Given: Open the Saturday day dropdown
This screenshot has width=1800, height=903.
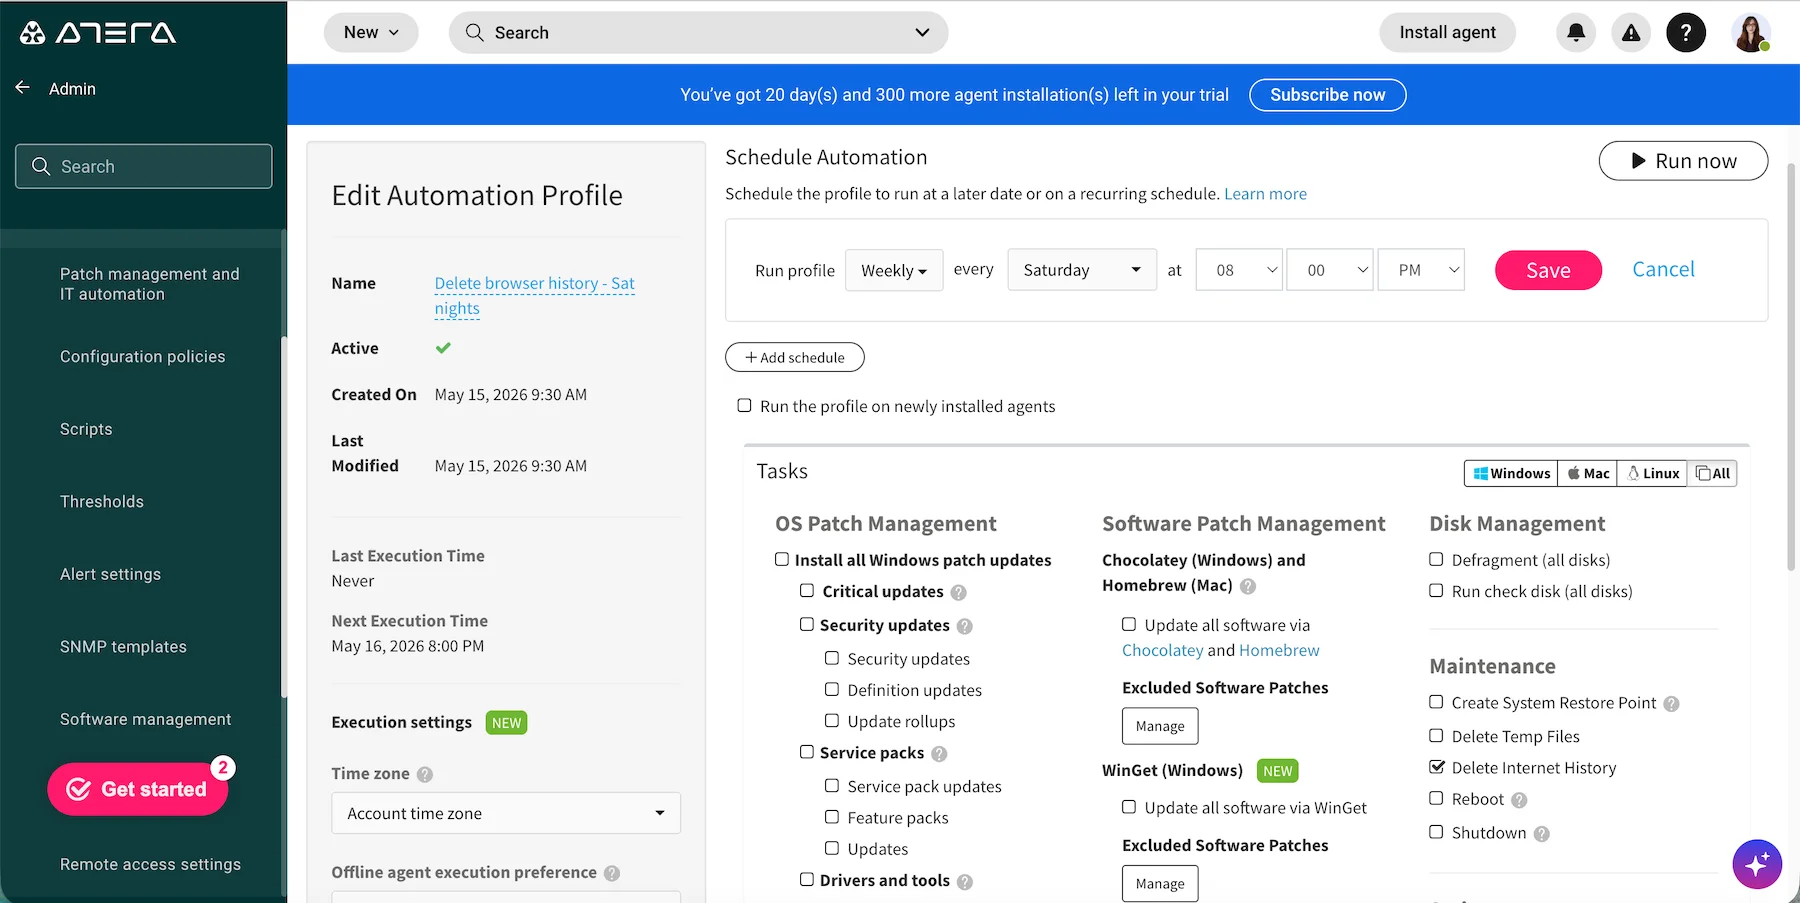Looking at the screenshot, I should point(1082,269).
